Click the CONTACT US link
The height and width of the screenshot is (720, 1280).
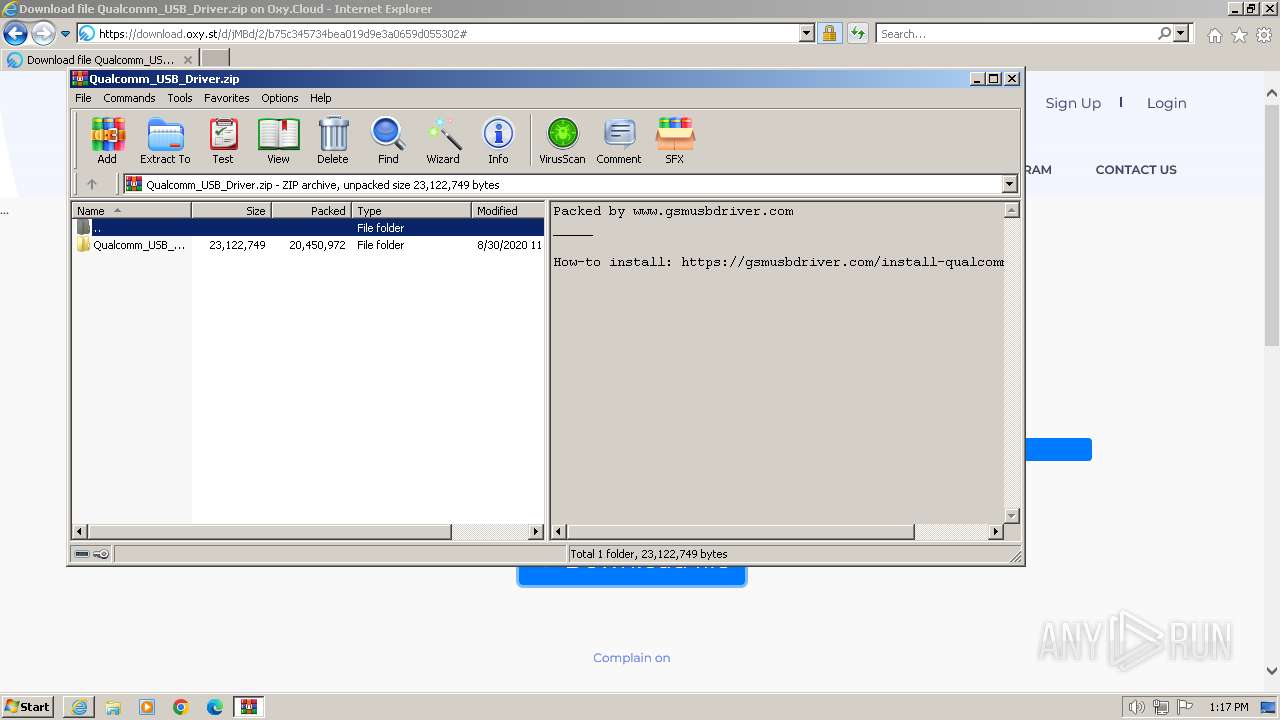click(1136, 170)
